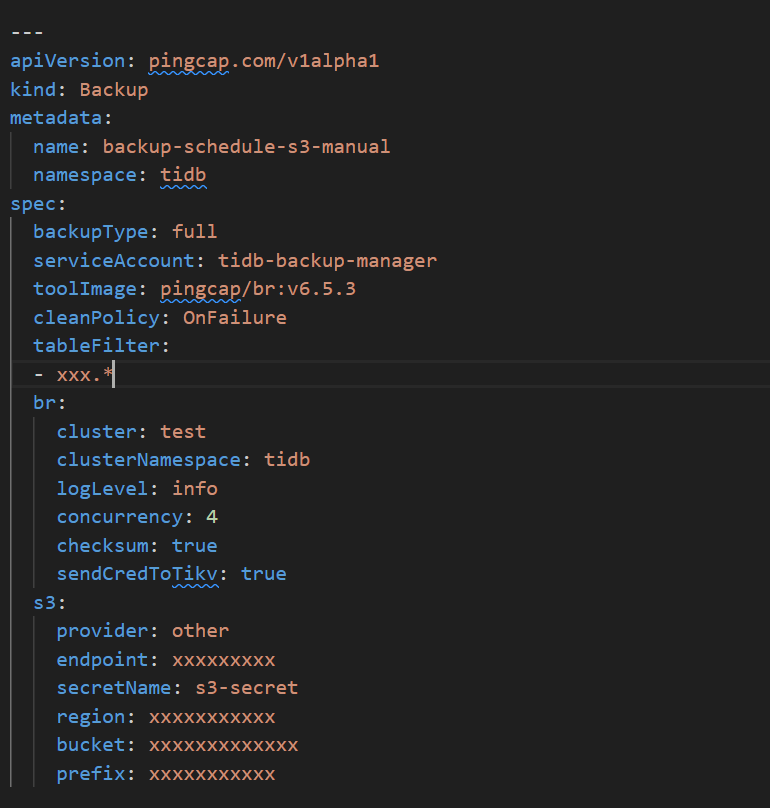This screenshot has width=770, height=808.
Task: Click the 'kind' key
Action: point(33,90)
